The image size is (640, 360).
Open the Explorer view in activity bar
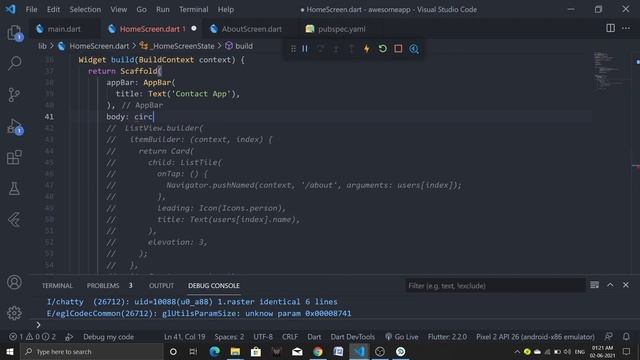coord(14,33)
